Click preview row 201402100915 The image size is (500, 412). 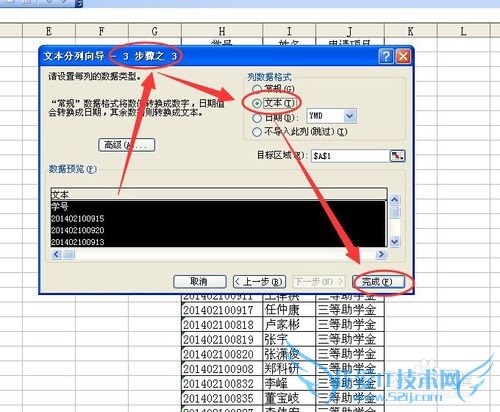tap(219, 219)
